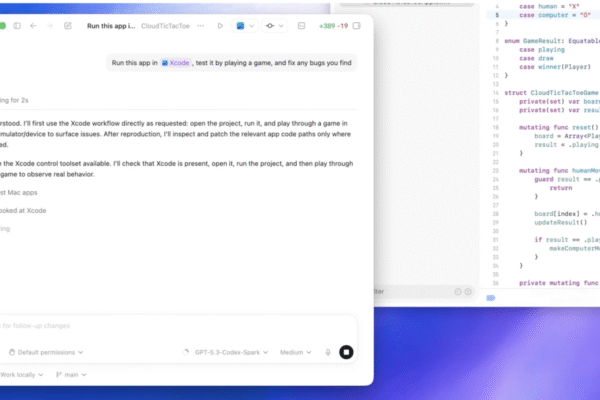This screenshot has width=600, height=400.
Task: Click the microphone dictation icon
Action: [x=328, y=352]
